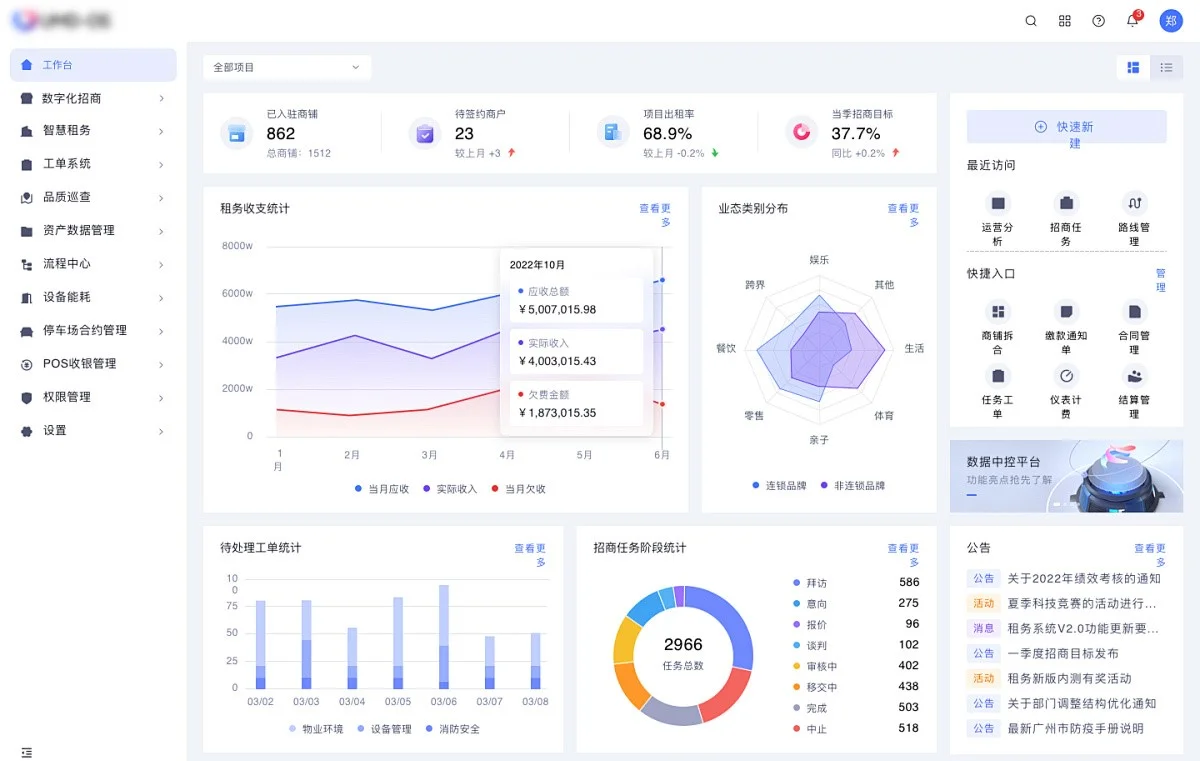This screenshot has height=761, width=1200.
Task: Open notice 关于2022年绩效考核的通知
Action: pyautogui.click(x=1084, y=578)
